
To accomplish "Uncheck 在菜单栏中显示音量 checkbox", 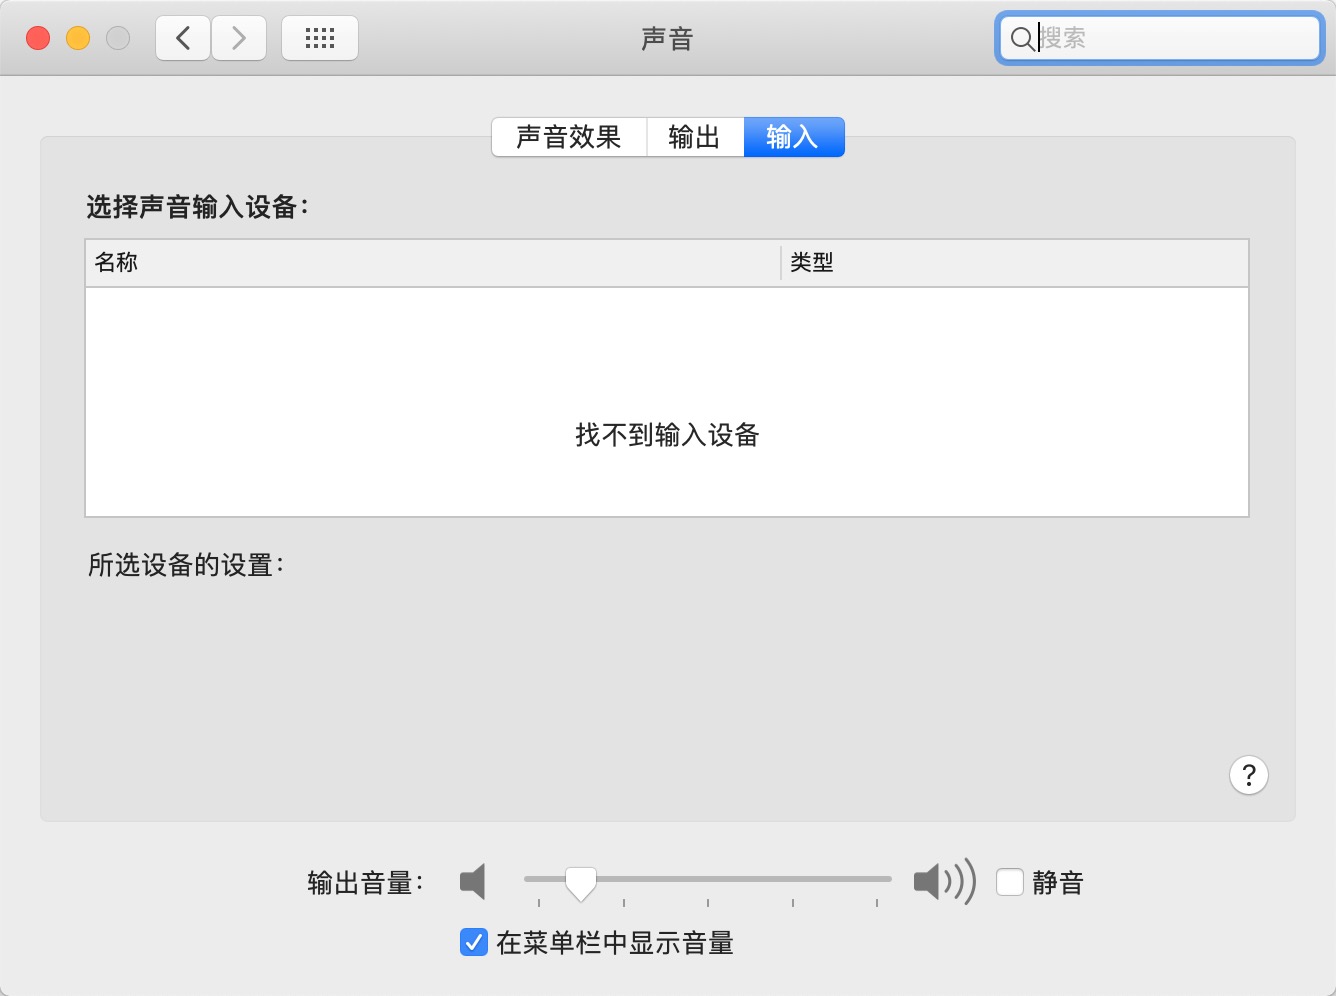I will coord(473,942).
